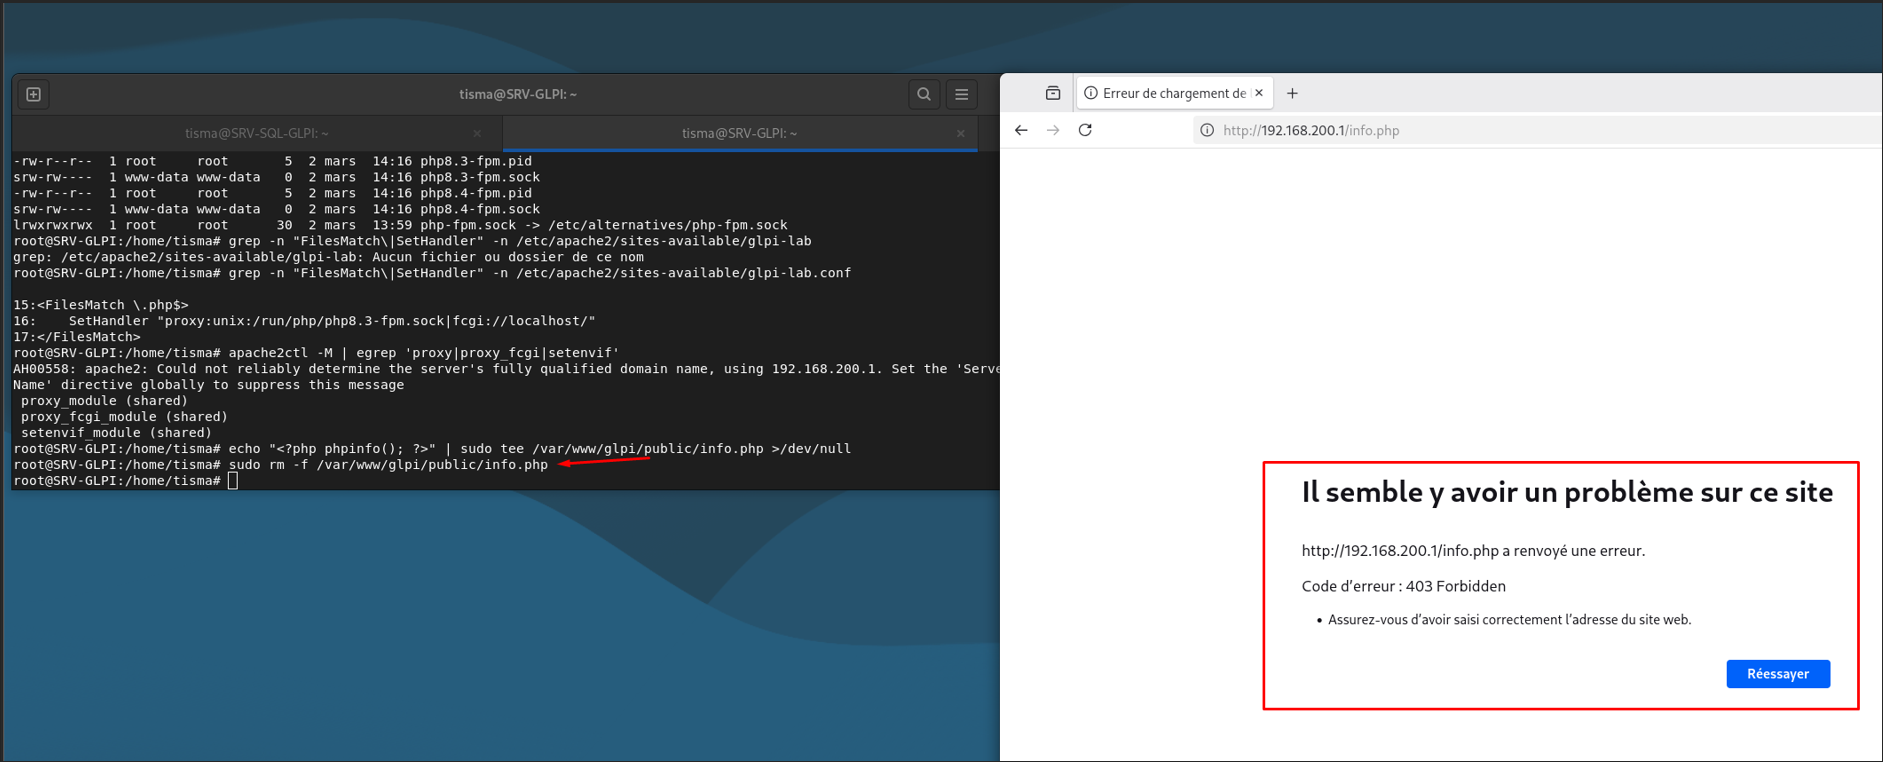Open new terminal tab with plus icon
The image size is (1883, 762).
click(x=34, y=94)
